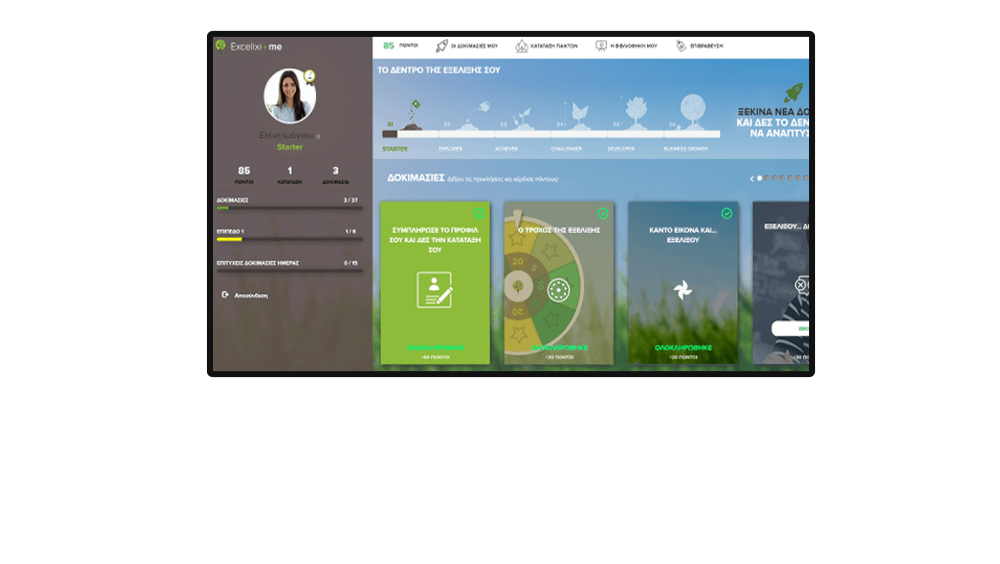Click the library certificate icon
Screen dimensions: 1000x564
[x=601, y=46]
